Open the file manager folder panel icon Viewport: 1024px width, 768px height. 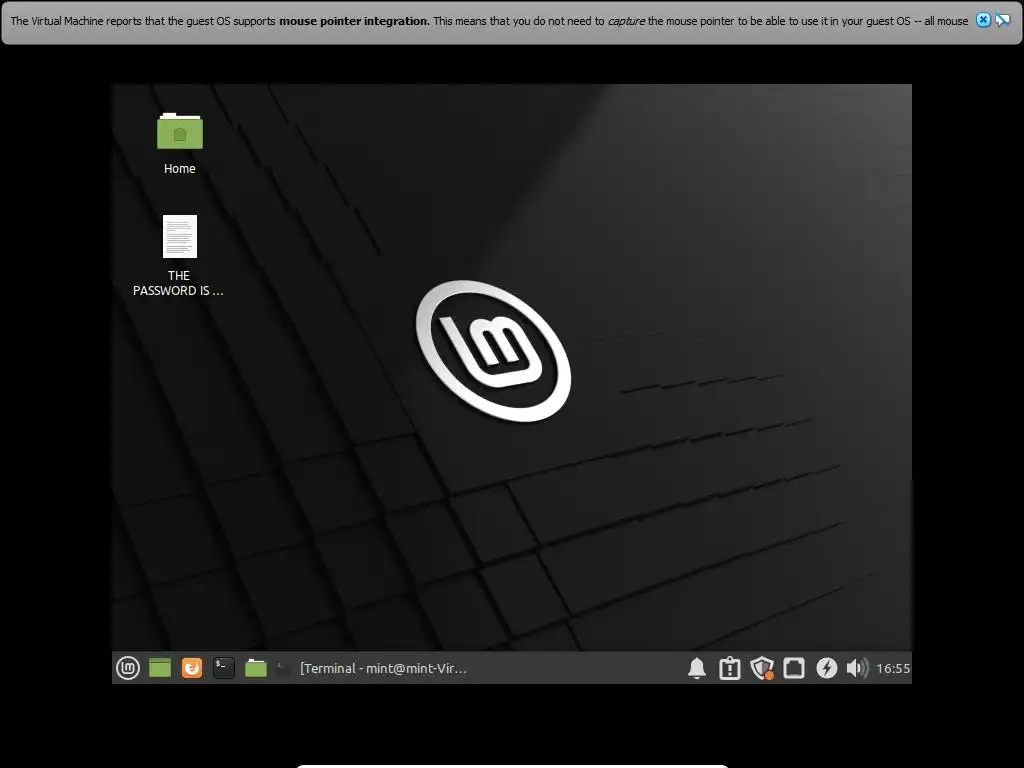(256, 667)
